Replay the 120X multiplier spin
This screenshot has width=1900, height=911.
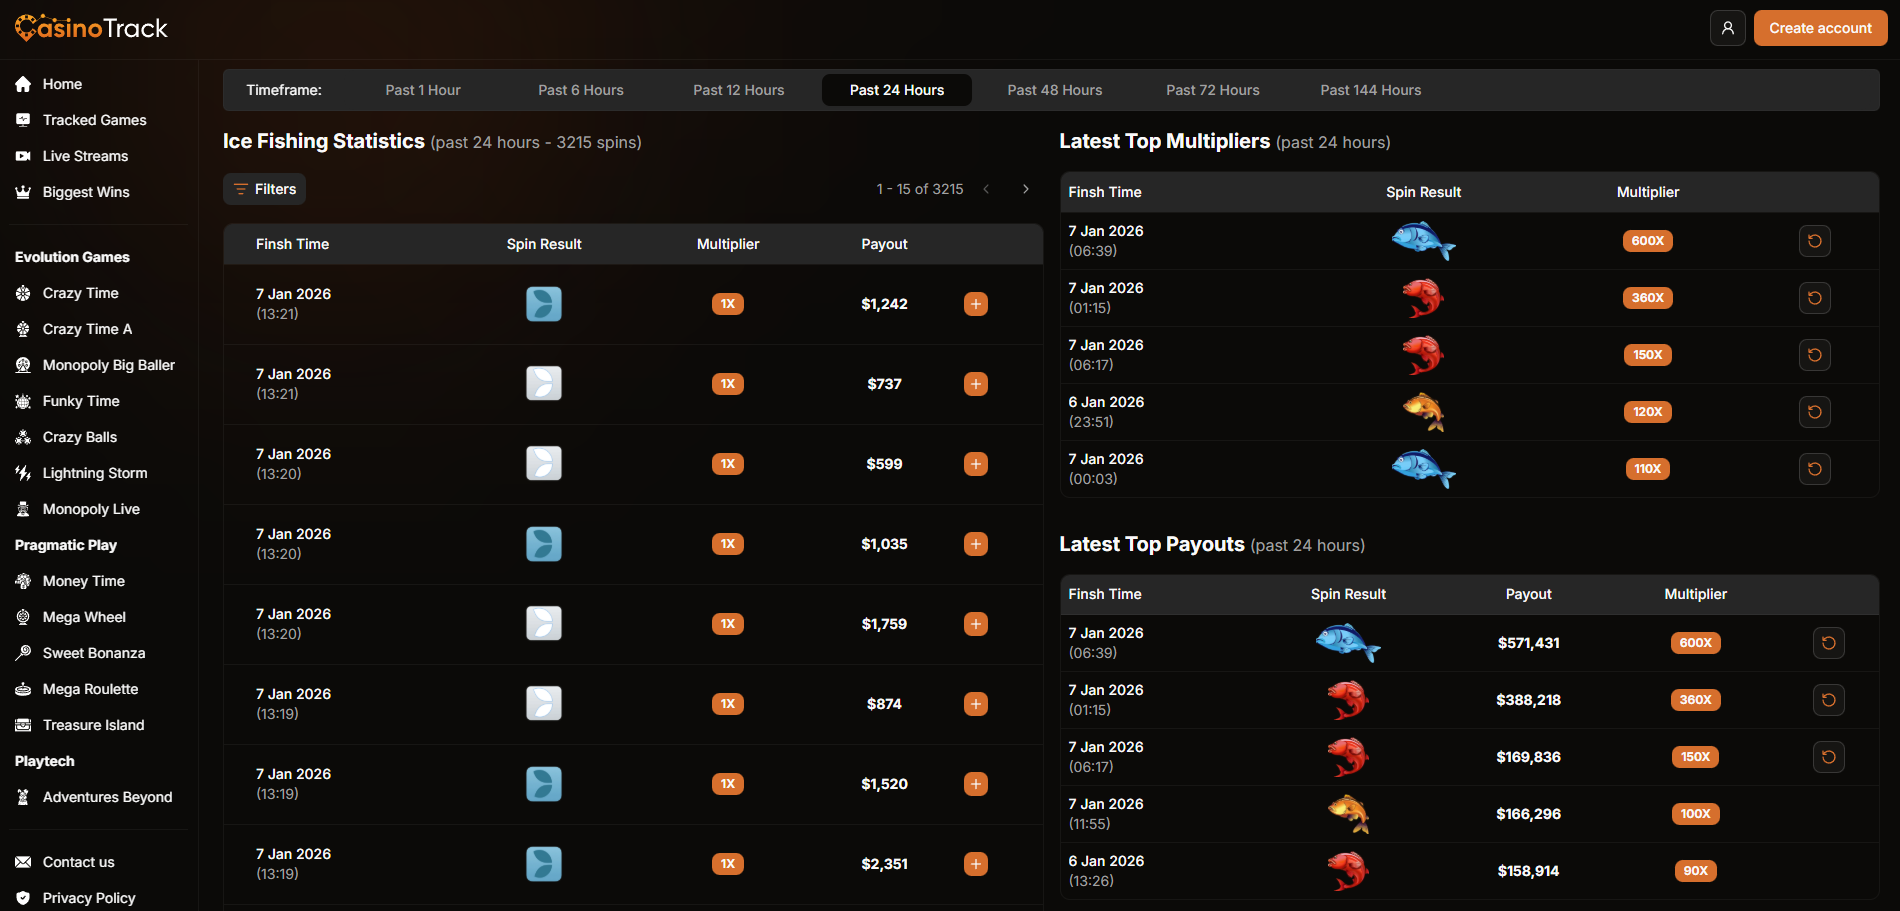click(1815, 412)
